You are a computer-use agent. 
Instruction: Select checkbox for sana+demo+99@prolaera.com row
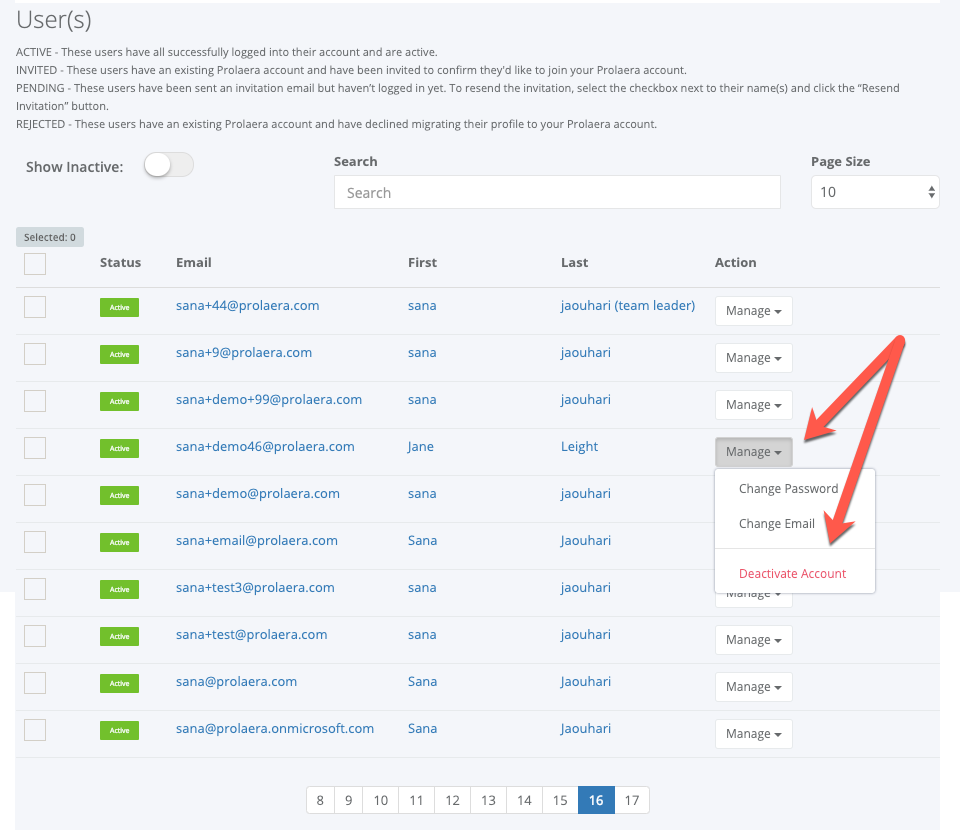(35, 401)
